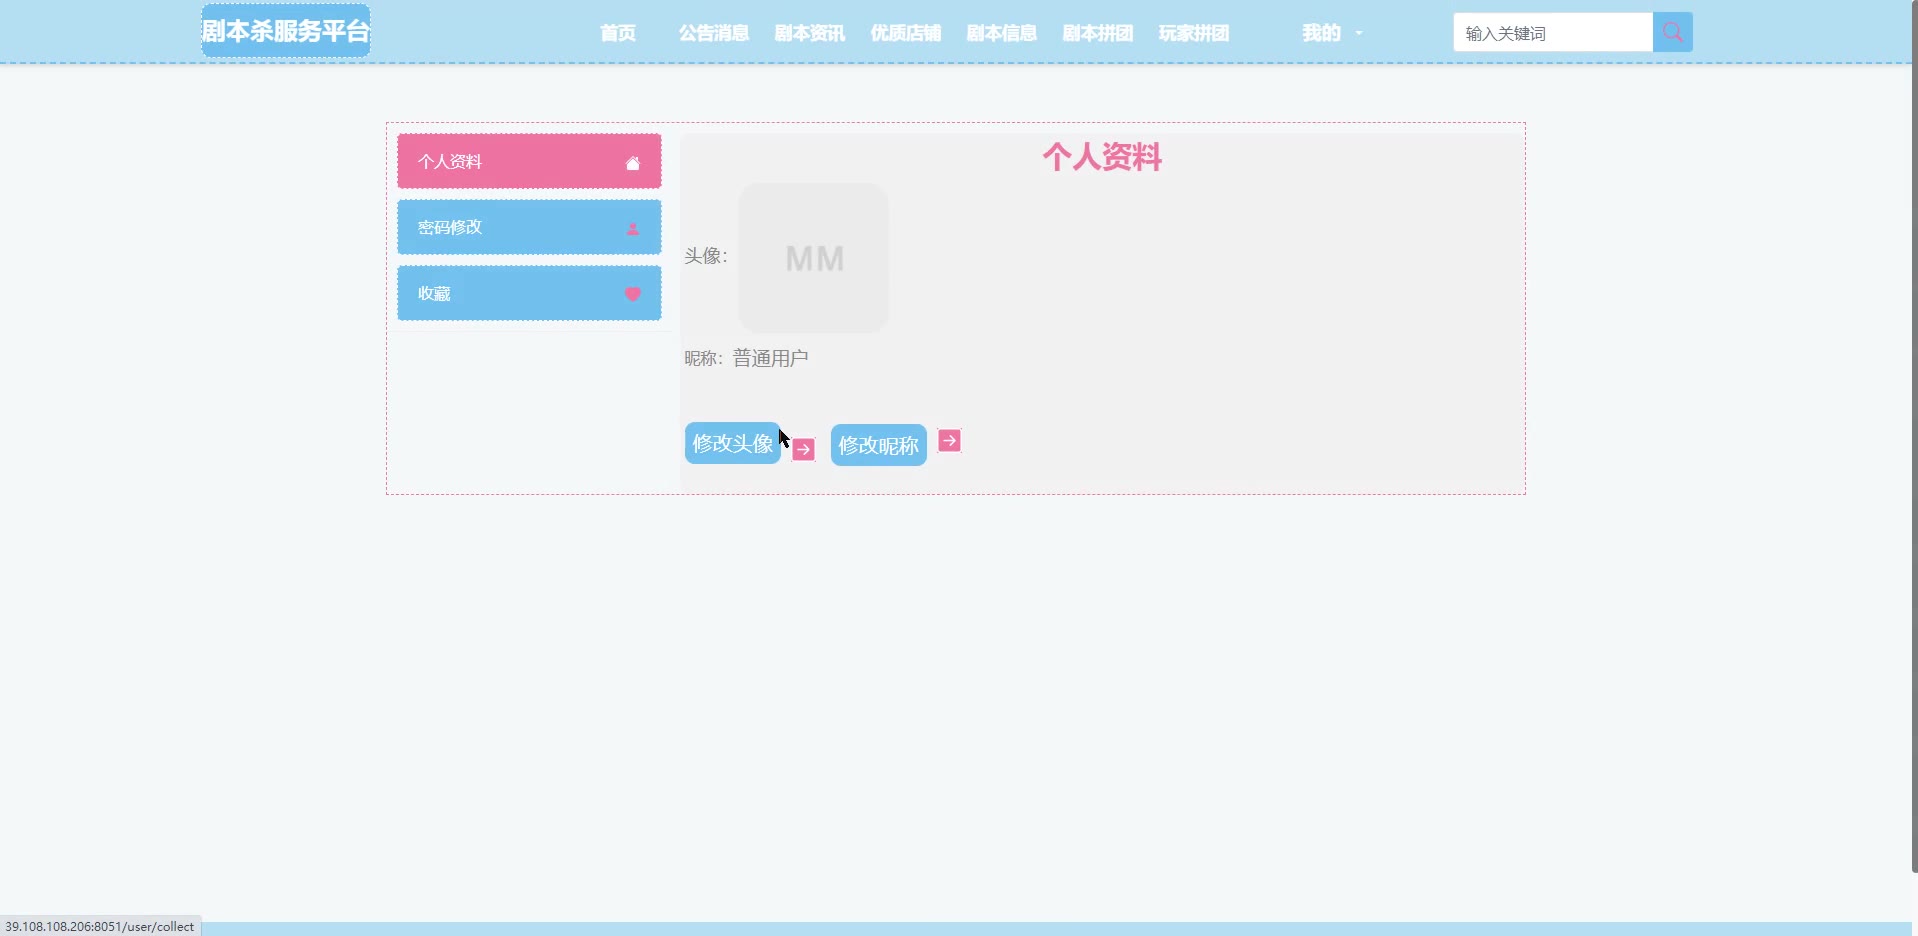Open the 收藏 sidebar tab

(529, 293)
